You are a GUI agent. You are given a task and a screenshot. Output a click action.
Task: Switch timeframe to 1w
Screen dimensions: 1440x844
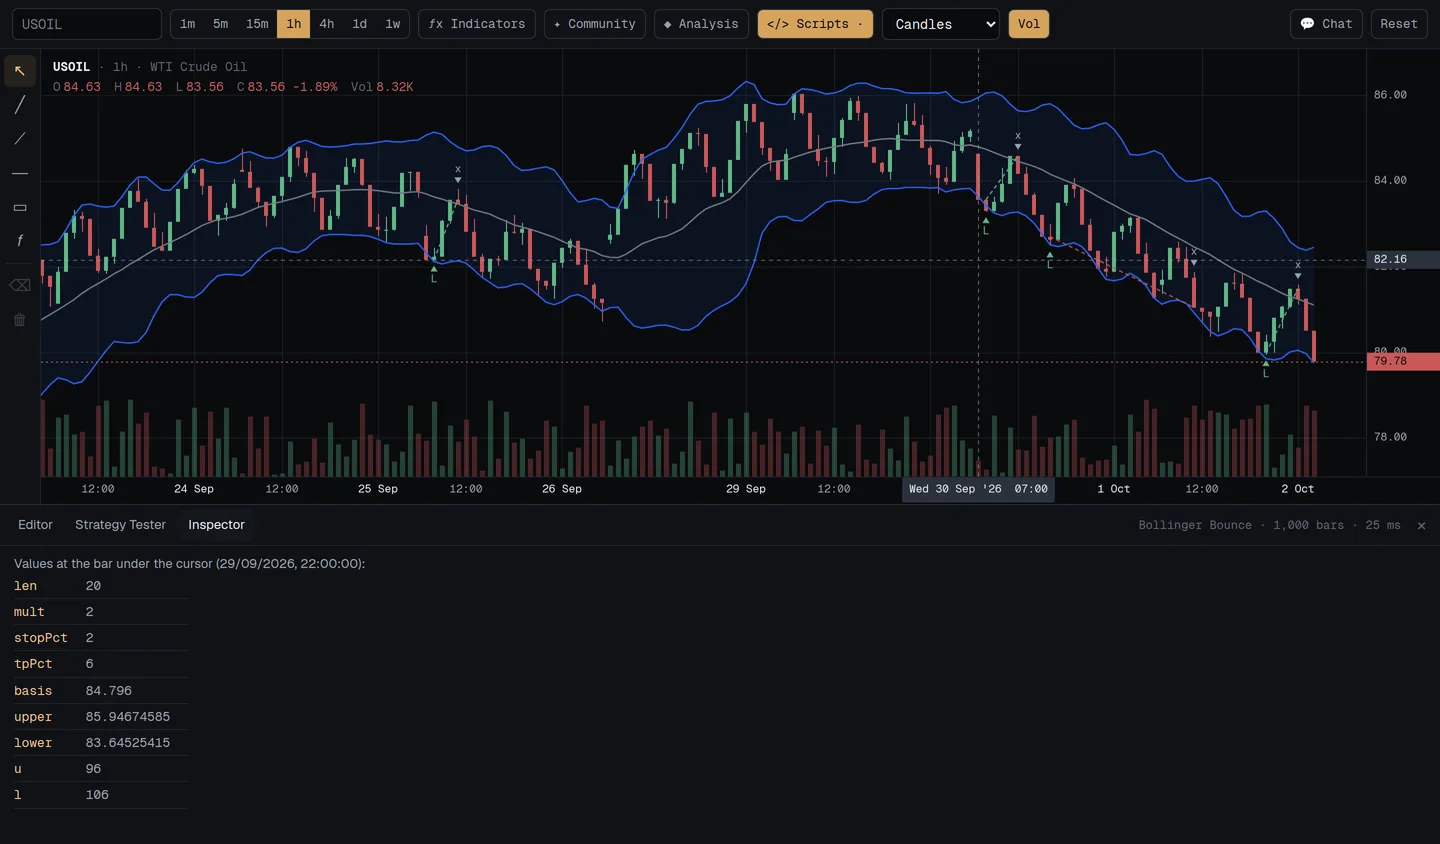pyautogui.click(x=393, y=24)
